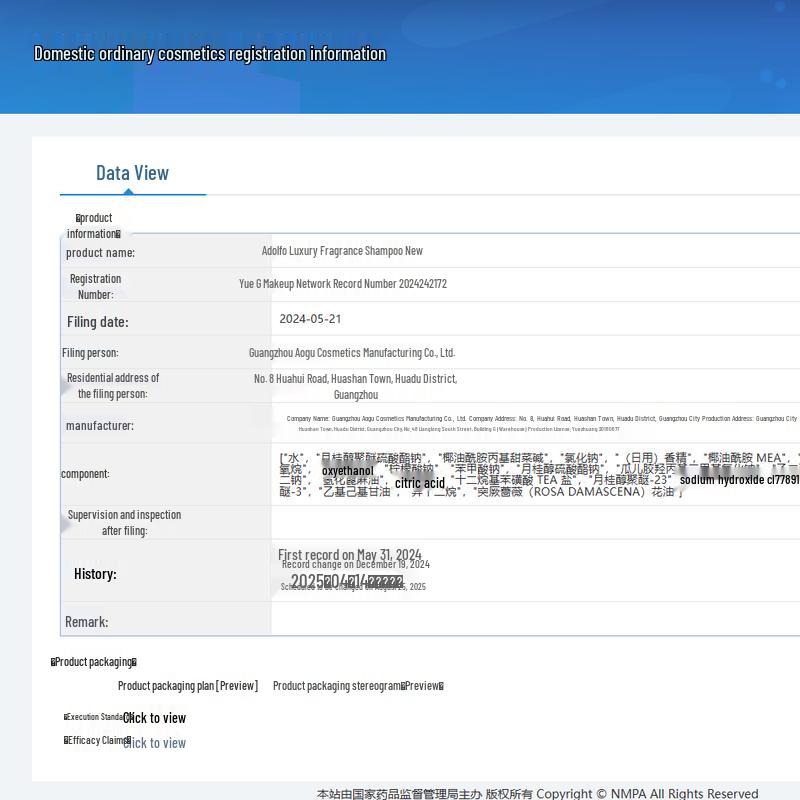
Task: Click Guangzhou Aogu Cosmetics filing person value
Action: click(352, 353)
